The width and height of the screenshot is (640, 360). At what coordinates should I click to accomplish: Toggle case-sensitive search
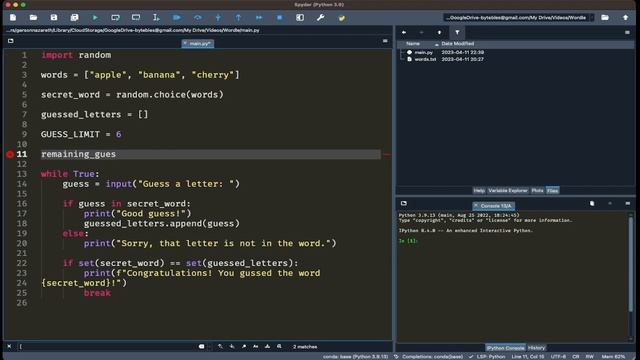pos(256,347)
